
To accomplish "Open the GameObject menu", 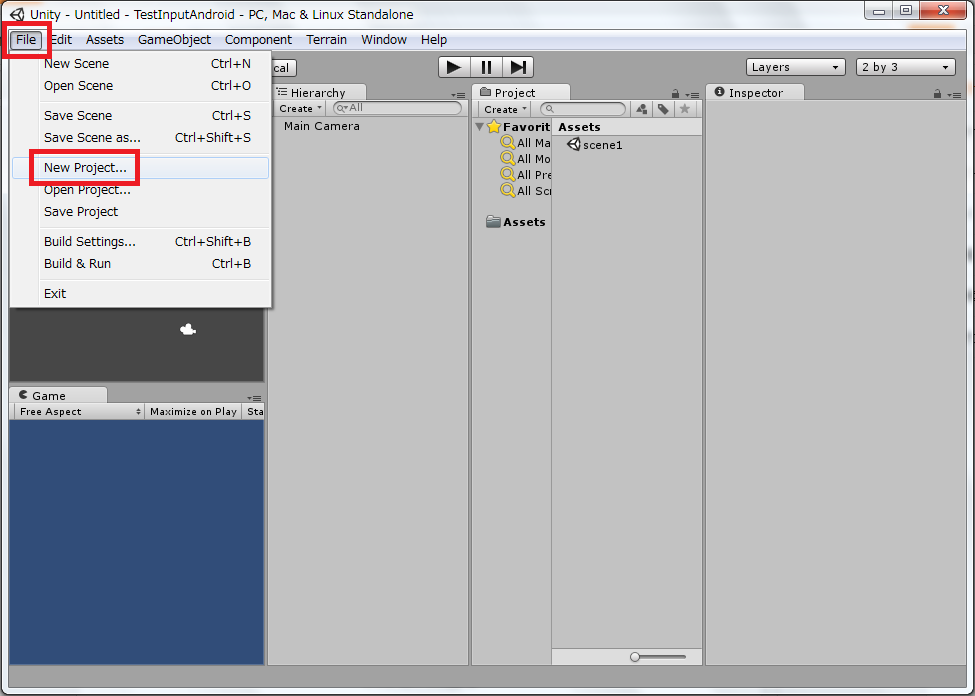I will (174, 40).
